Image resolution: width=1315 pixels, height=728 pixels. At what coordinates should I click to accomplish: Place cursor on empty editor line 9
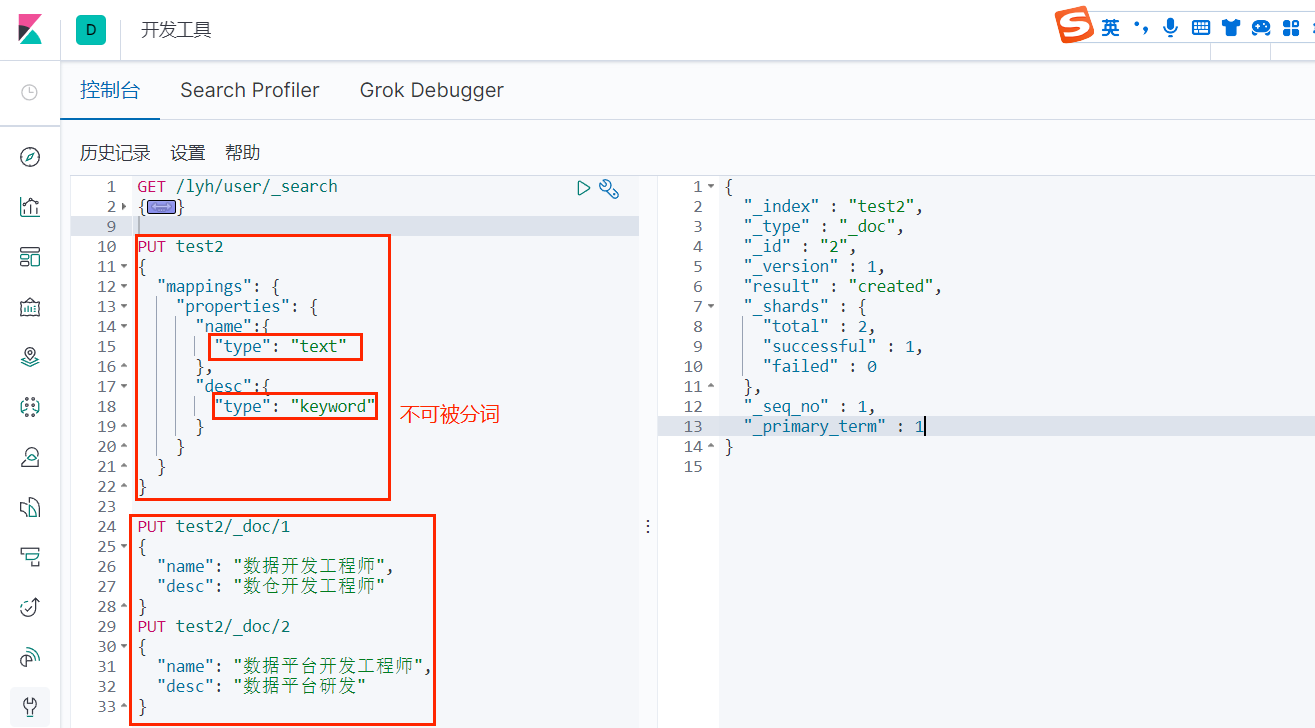(x=385, y=226)
